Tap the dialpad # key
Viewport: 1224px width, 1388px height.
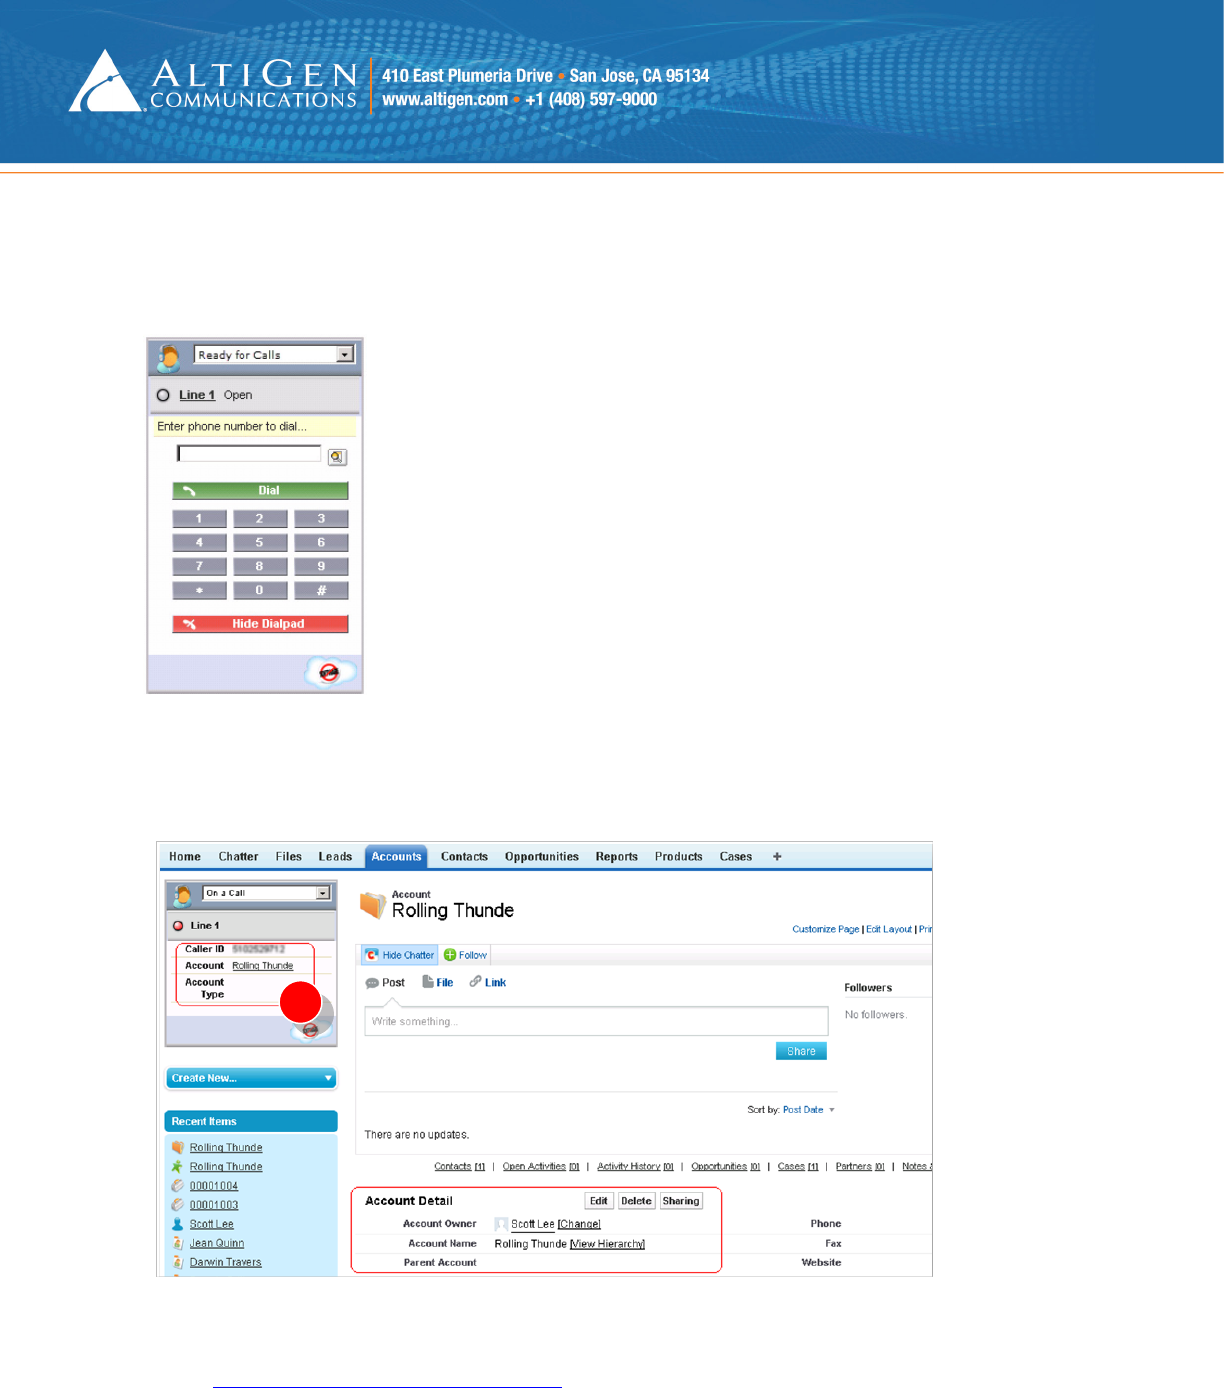click(x=321, y=591)
